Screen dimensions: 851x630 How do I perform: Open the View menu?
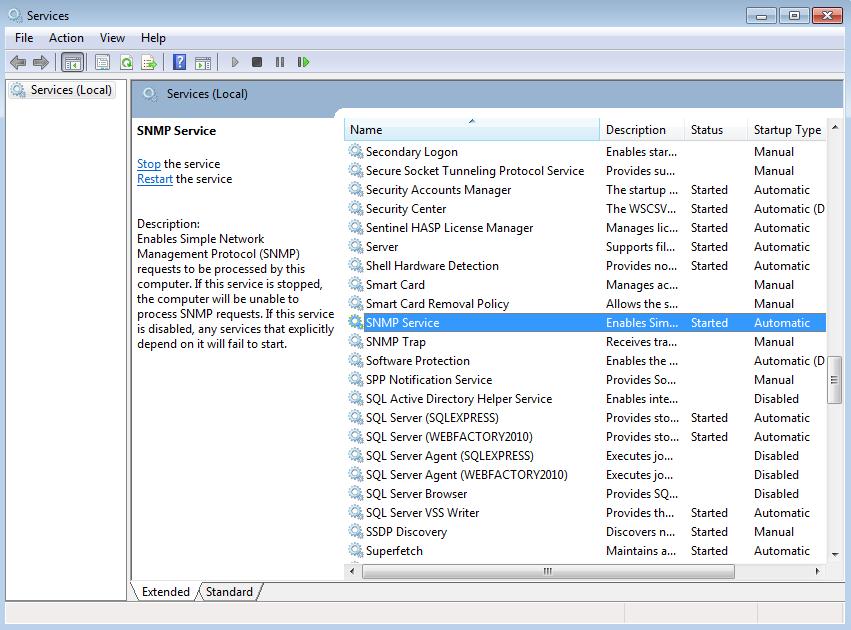point(112,38)
